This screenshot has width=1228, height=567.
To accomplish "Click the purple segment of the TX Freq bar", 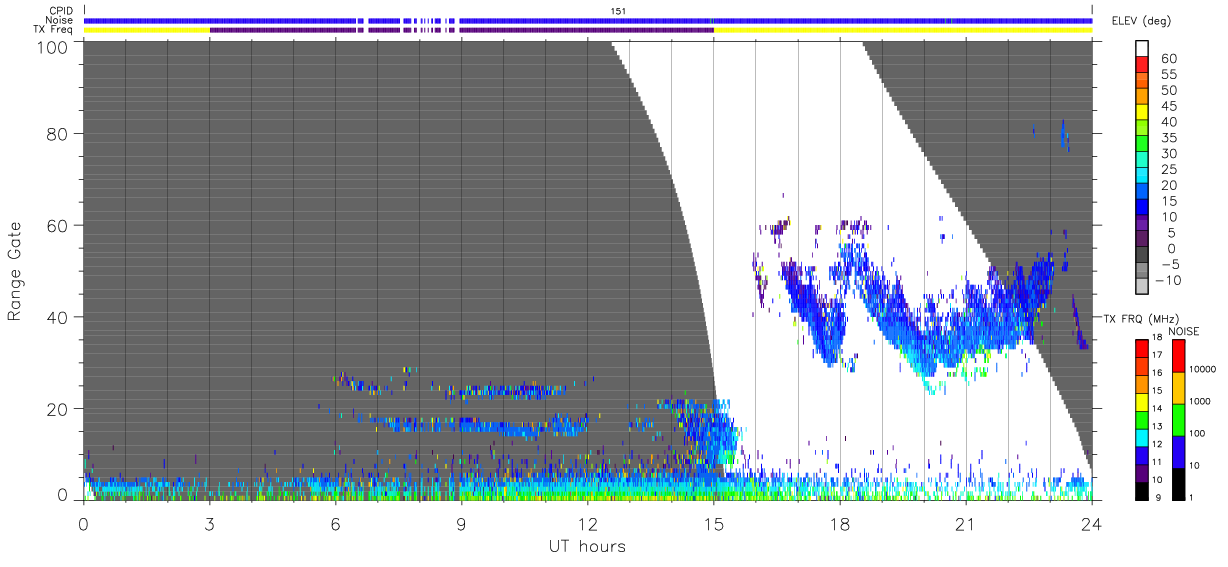I will [x=461, y=30].
